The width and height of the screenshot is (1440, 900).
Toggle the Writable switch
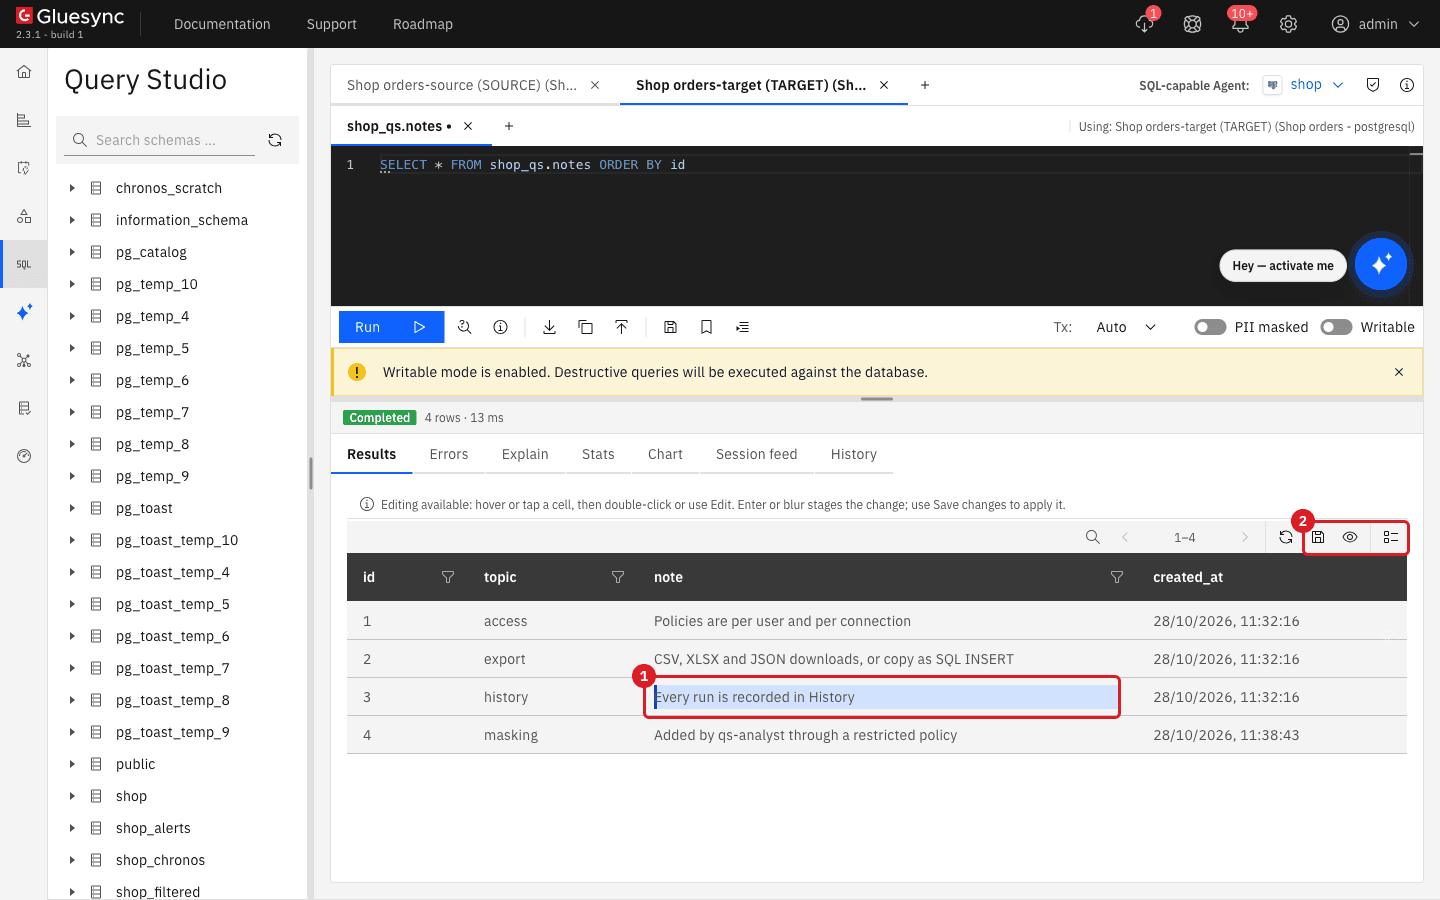pyautogui.click(x=1336, y=327)
